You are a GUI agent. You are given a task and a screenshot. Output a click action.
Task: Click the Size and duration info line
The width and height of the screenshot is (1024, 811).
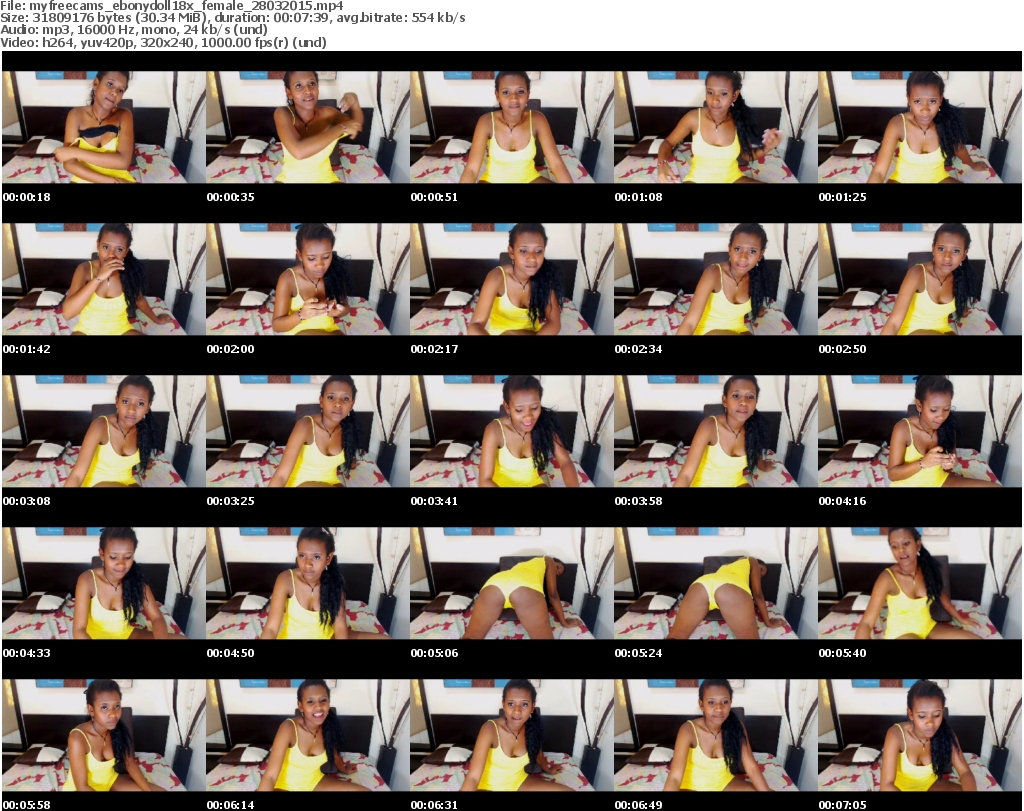tap(232, 18)
